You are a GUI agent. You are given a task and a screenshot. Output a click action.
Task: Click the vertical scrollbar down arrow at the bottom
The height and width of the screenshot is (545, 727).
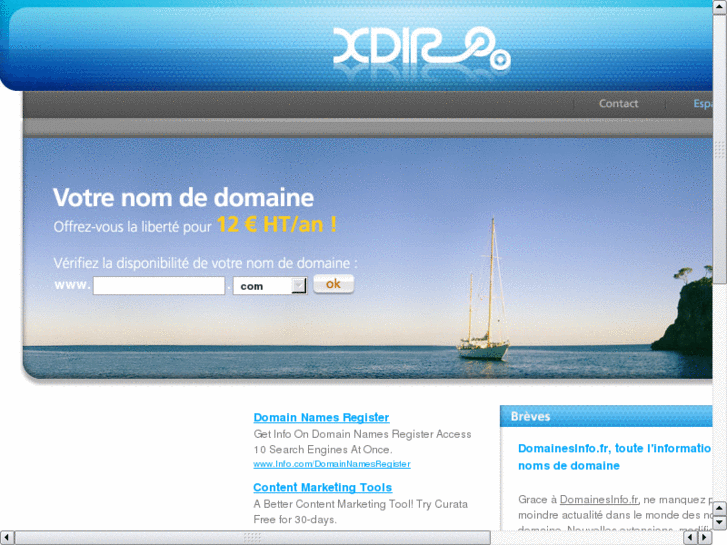[x=720, y=522]
